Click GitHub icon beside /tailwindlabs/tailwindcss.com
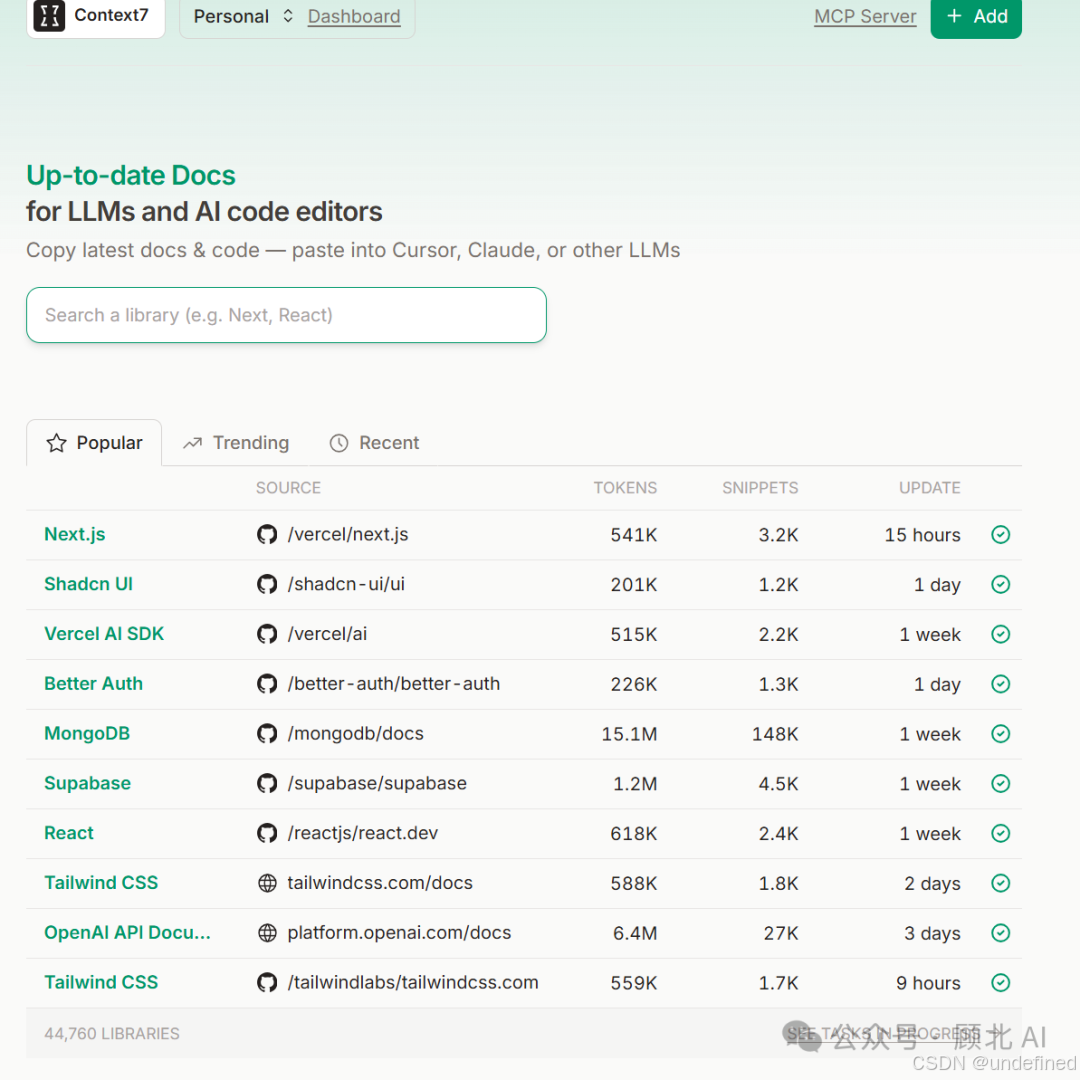 point(267,982)
